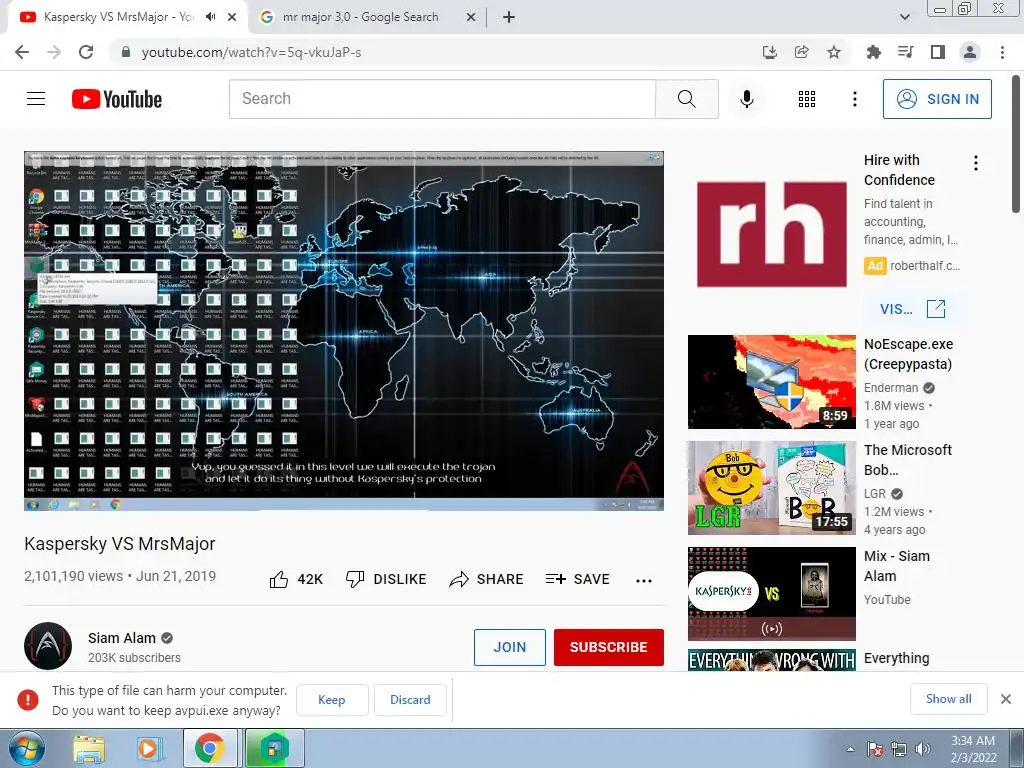Open the volume speaker tray icon
Viewport: 1024px width, 768px height.
[x=923, y=749]
